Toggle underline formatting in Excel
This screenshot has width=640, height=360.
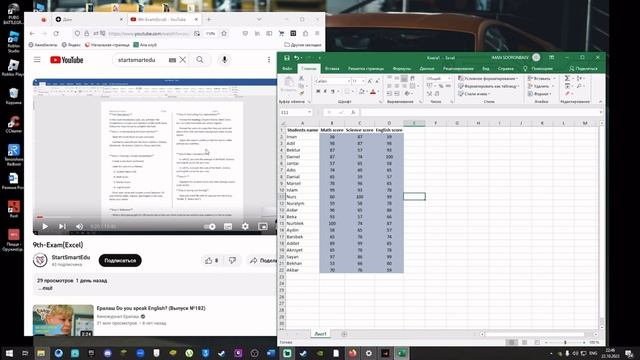click(x=333, y=91)
